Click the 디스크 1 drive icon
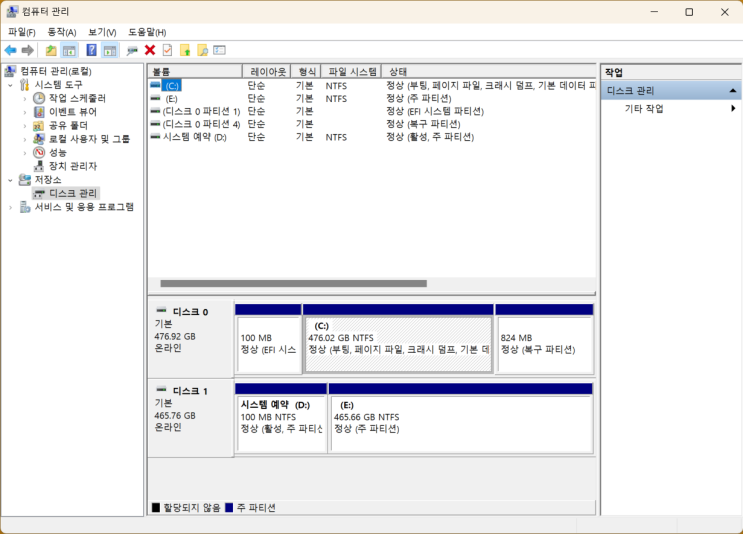This screenshot has height=534, width=743. tap(161, 390)
